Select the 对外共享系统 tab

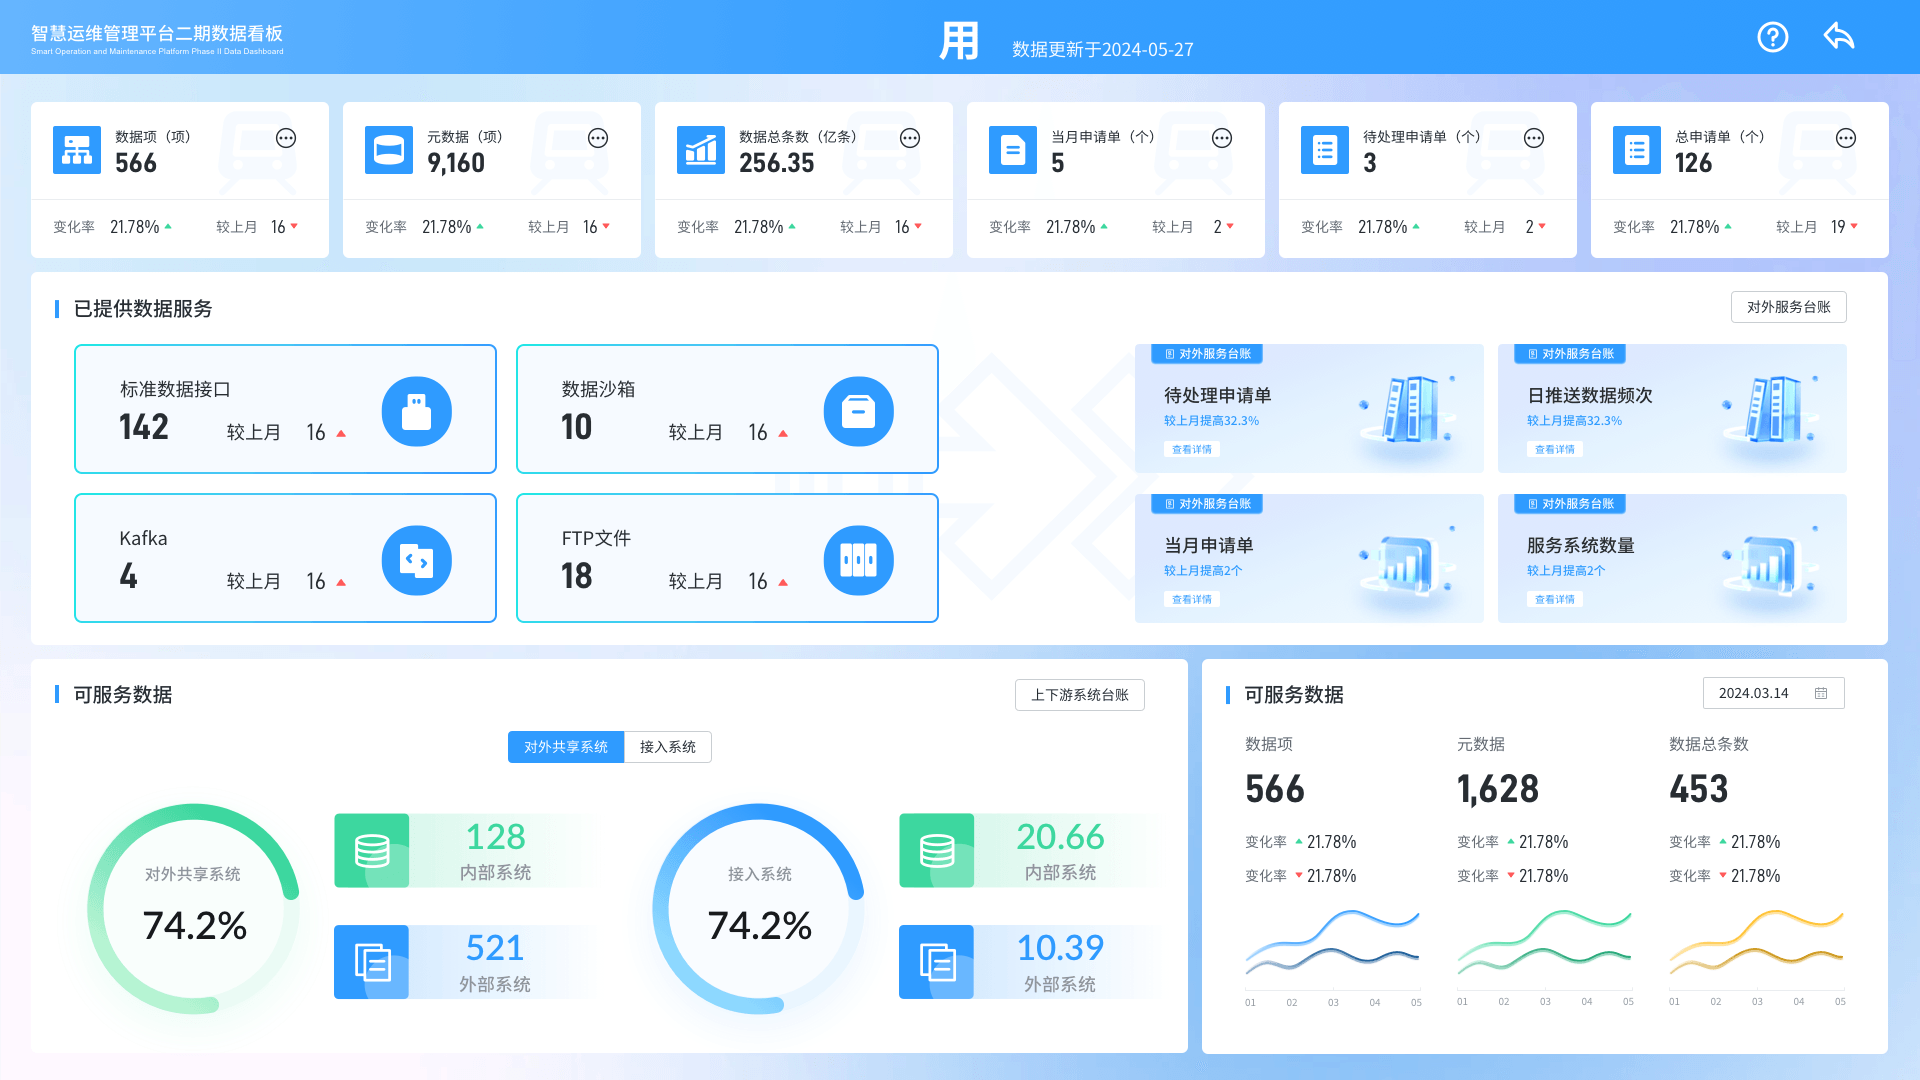click(566, 747)
